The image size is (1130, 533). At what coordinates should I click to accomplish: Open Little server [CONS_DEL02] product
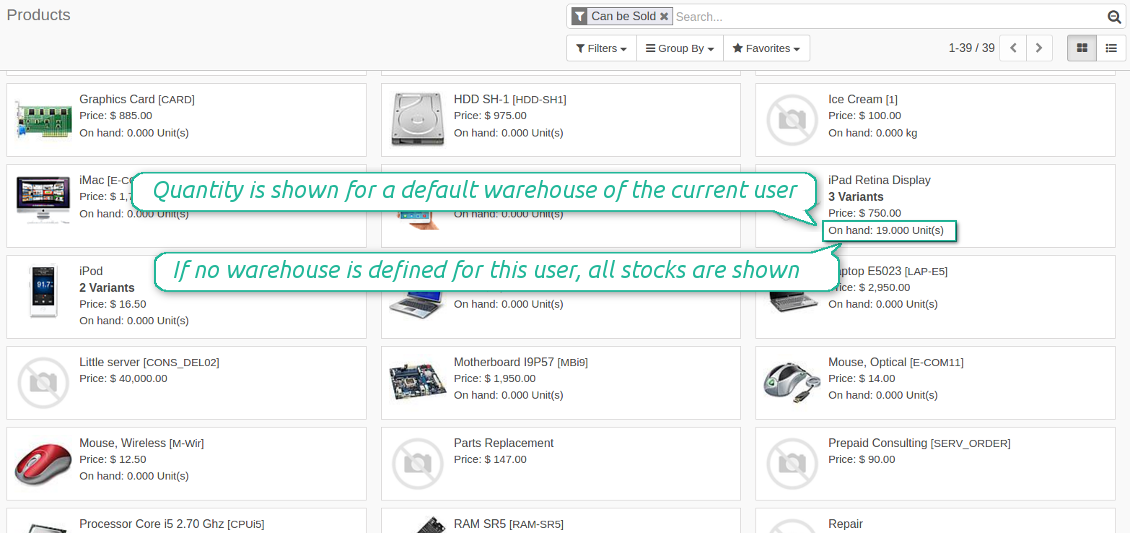point(149,362)
